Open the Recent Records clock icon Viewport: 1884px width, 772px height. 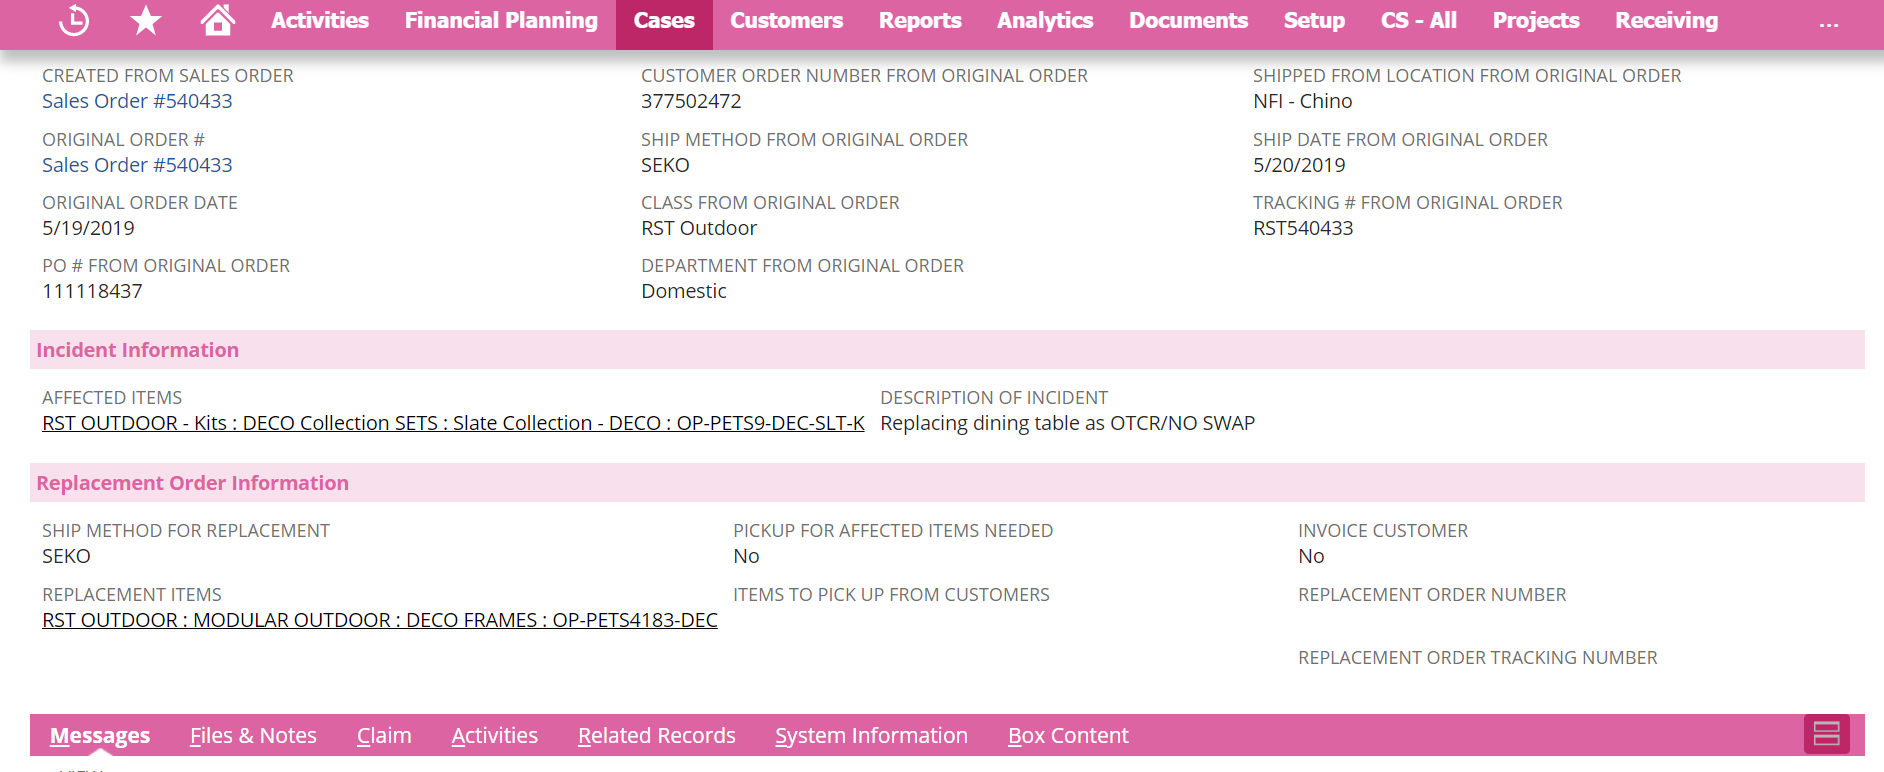click(74, 20)
